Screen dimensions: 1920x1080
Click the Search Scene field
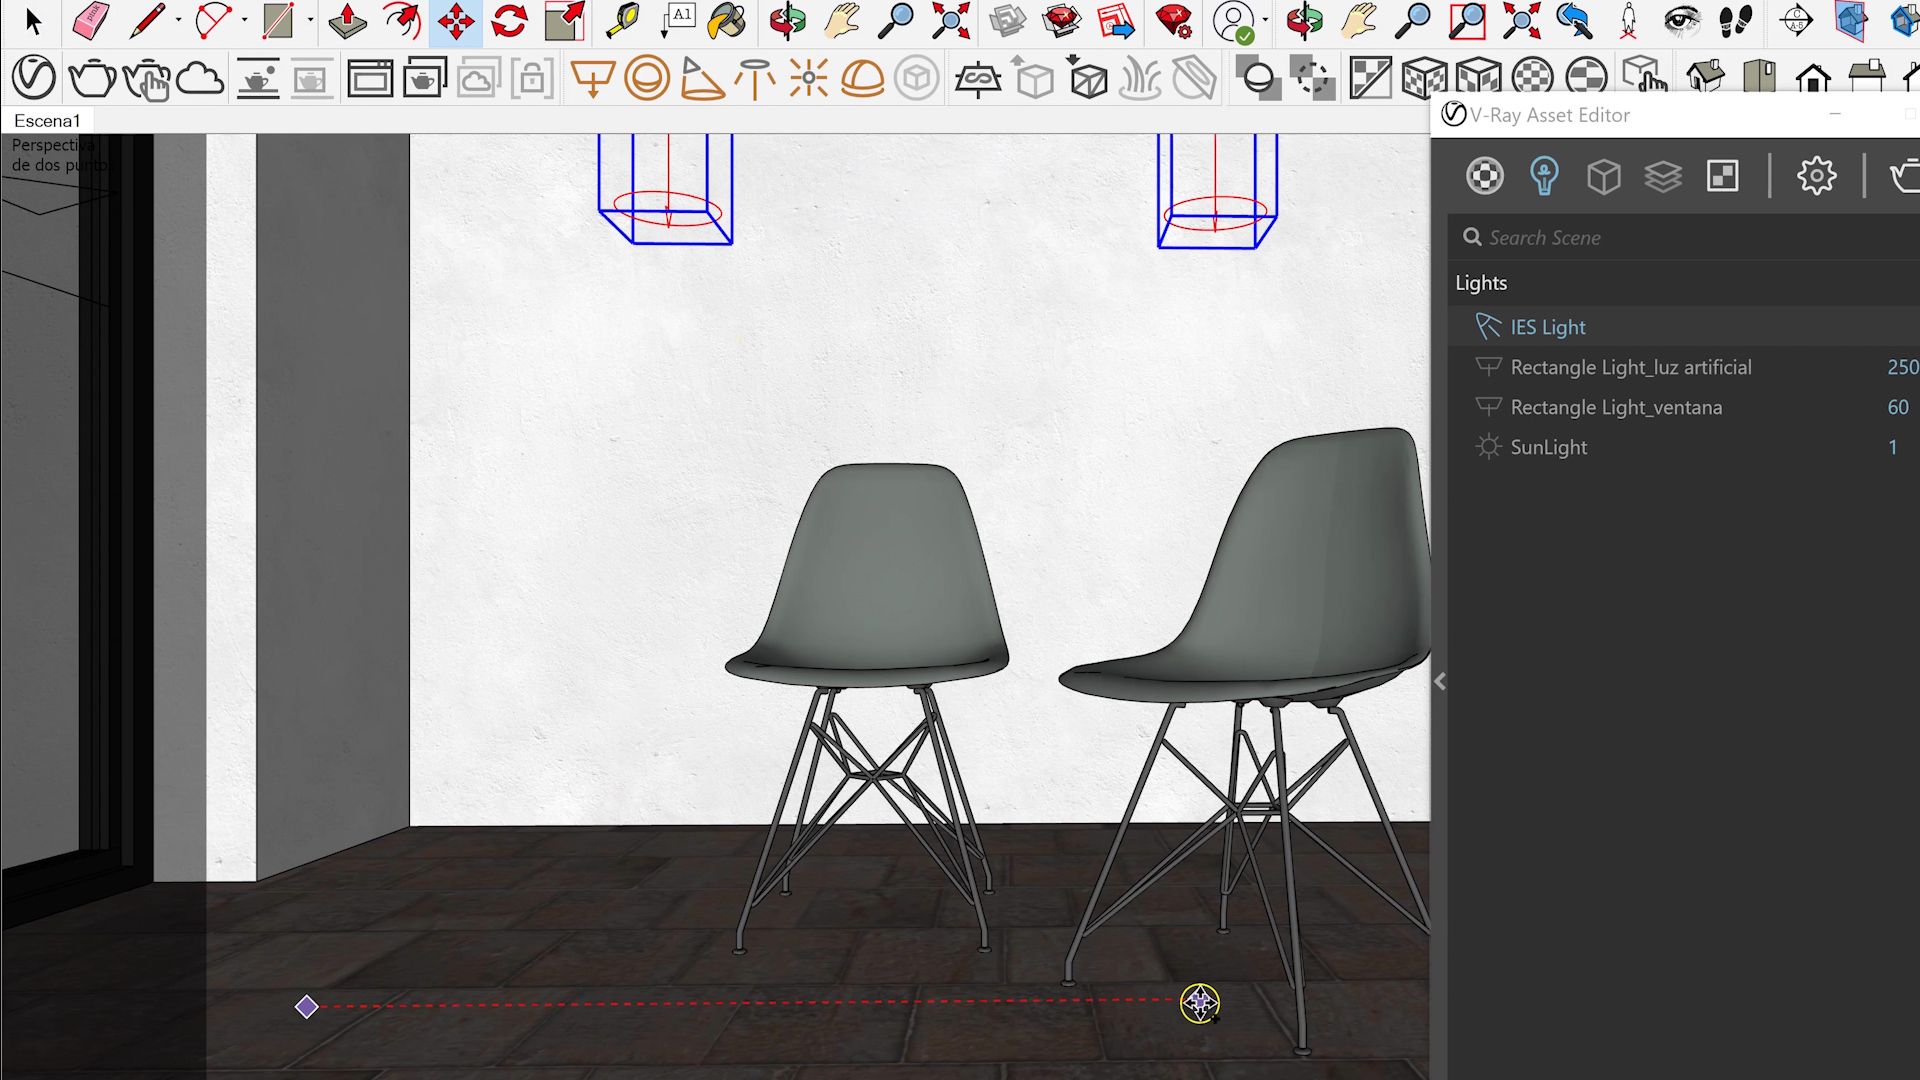tap(1690, 238)
